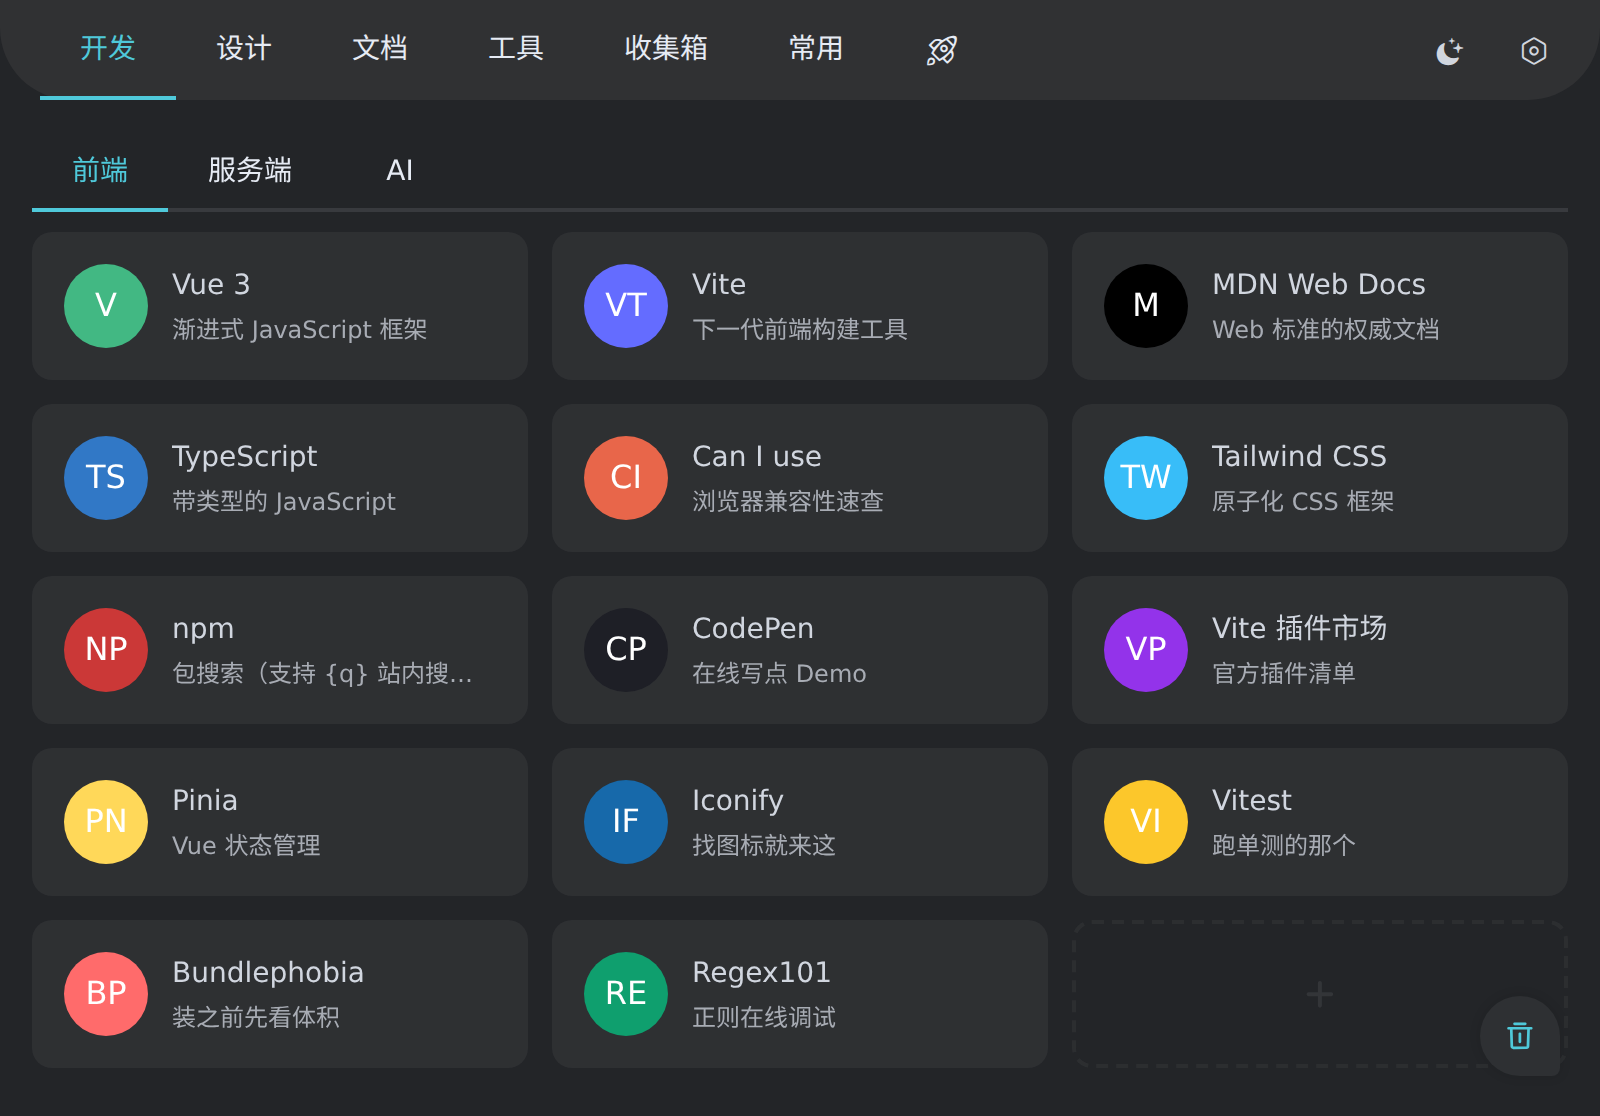Click the red NP npm icon
Screen dimensions: 1600x1116
point(106,650)
